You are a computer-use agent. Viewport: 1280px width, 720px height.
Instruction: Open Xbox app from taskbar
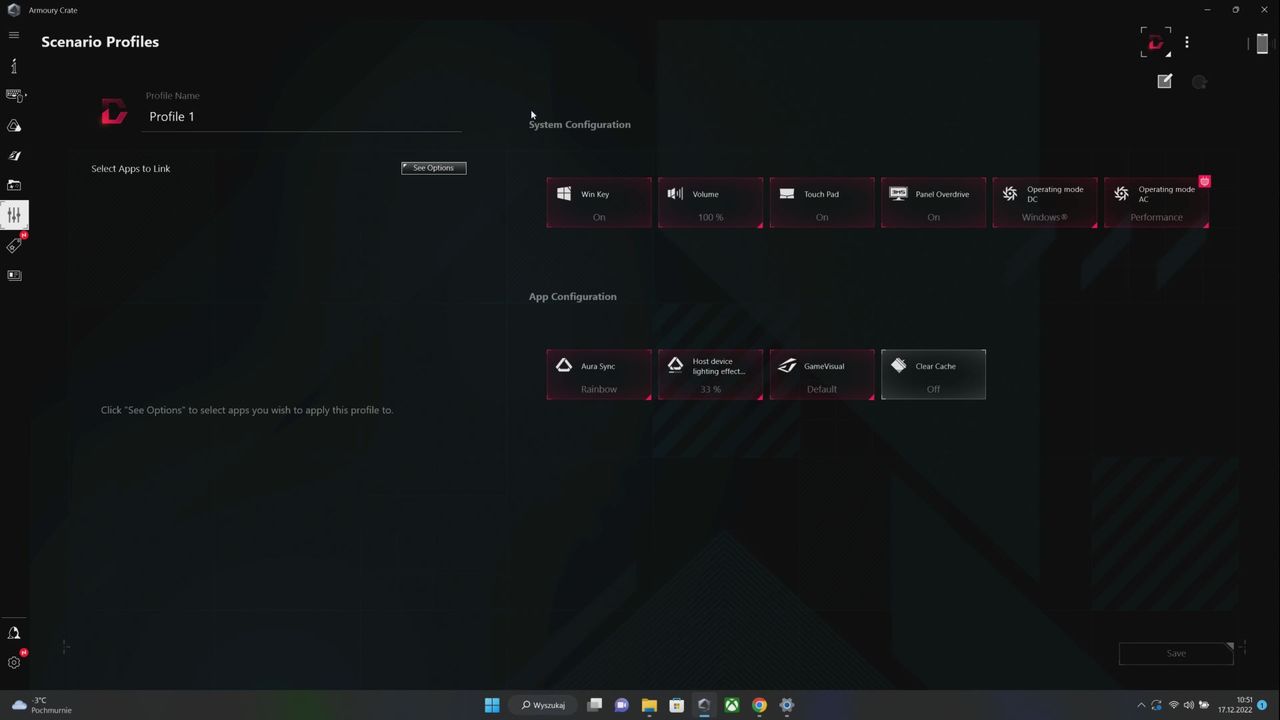coord(732,705)
